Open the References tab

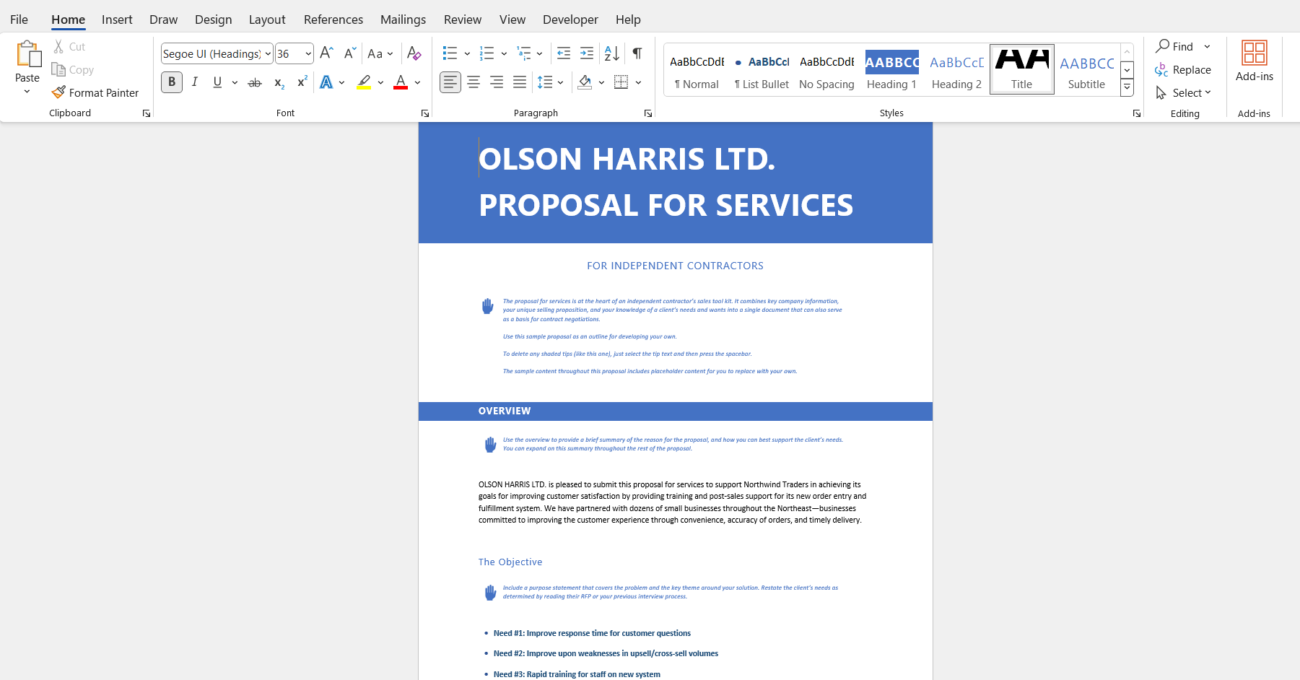[333, 20]
